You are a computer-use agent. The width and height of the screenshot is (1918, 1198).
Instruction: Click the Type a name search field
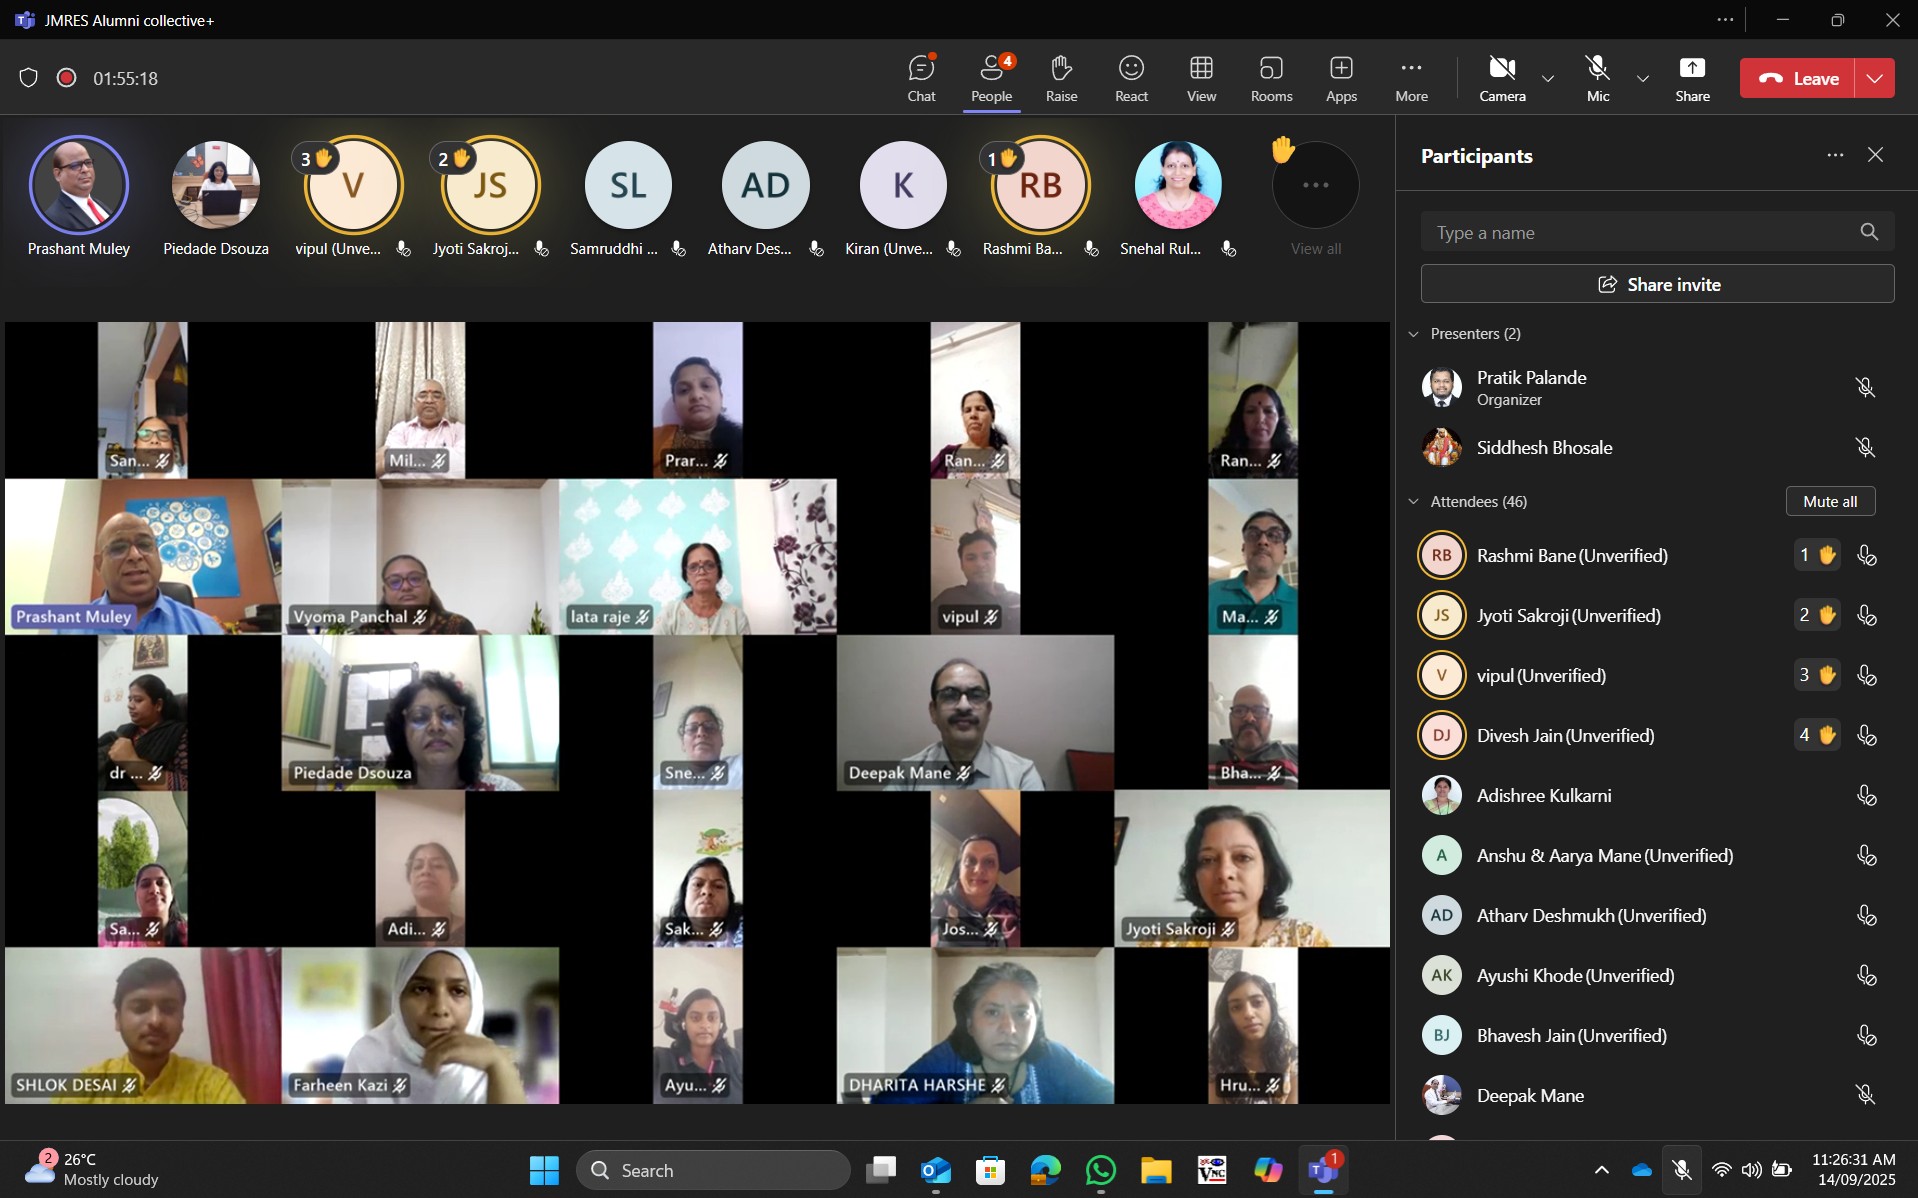[1640, 233]
